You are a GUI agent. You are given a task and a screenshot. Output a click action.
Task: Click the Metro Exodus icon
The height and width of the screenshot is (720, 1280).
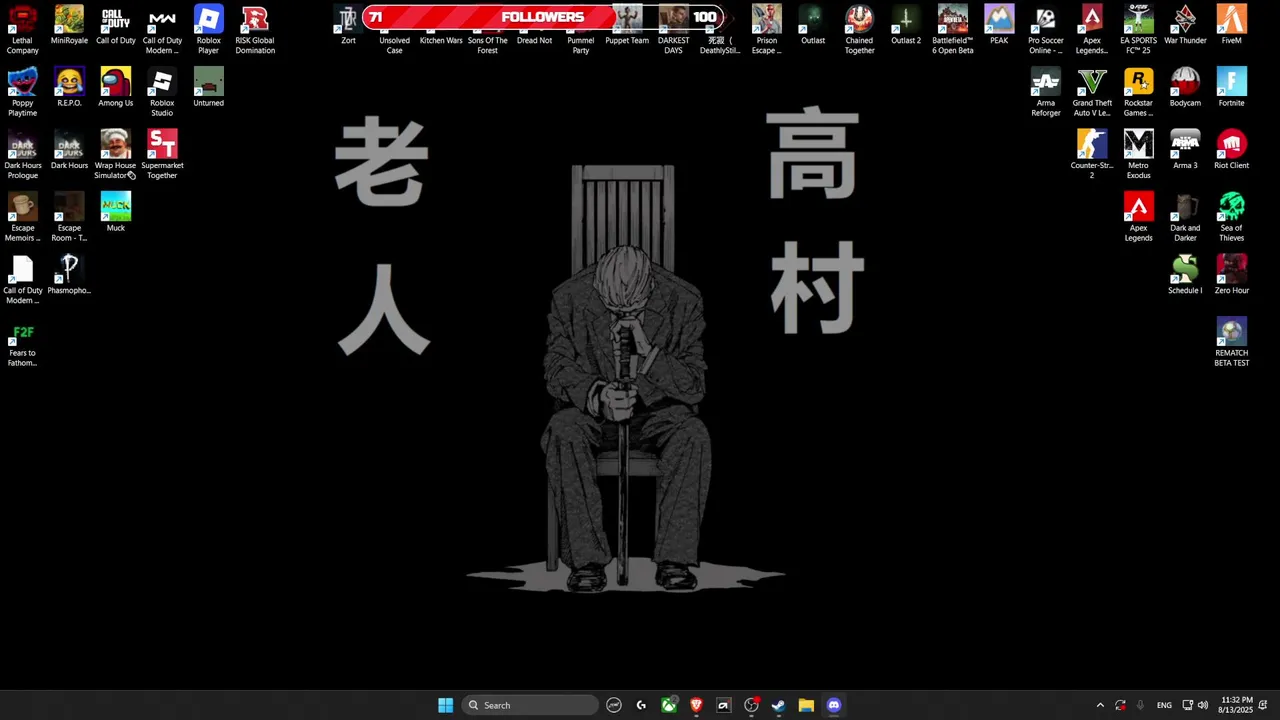(x=1138, y=155)
